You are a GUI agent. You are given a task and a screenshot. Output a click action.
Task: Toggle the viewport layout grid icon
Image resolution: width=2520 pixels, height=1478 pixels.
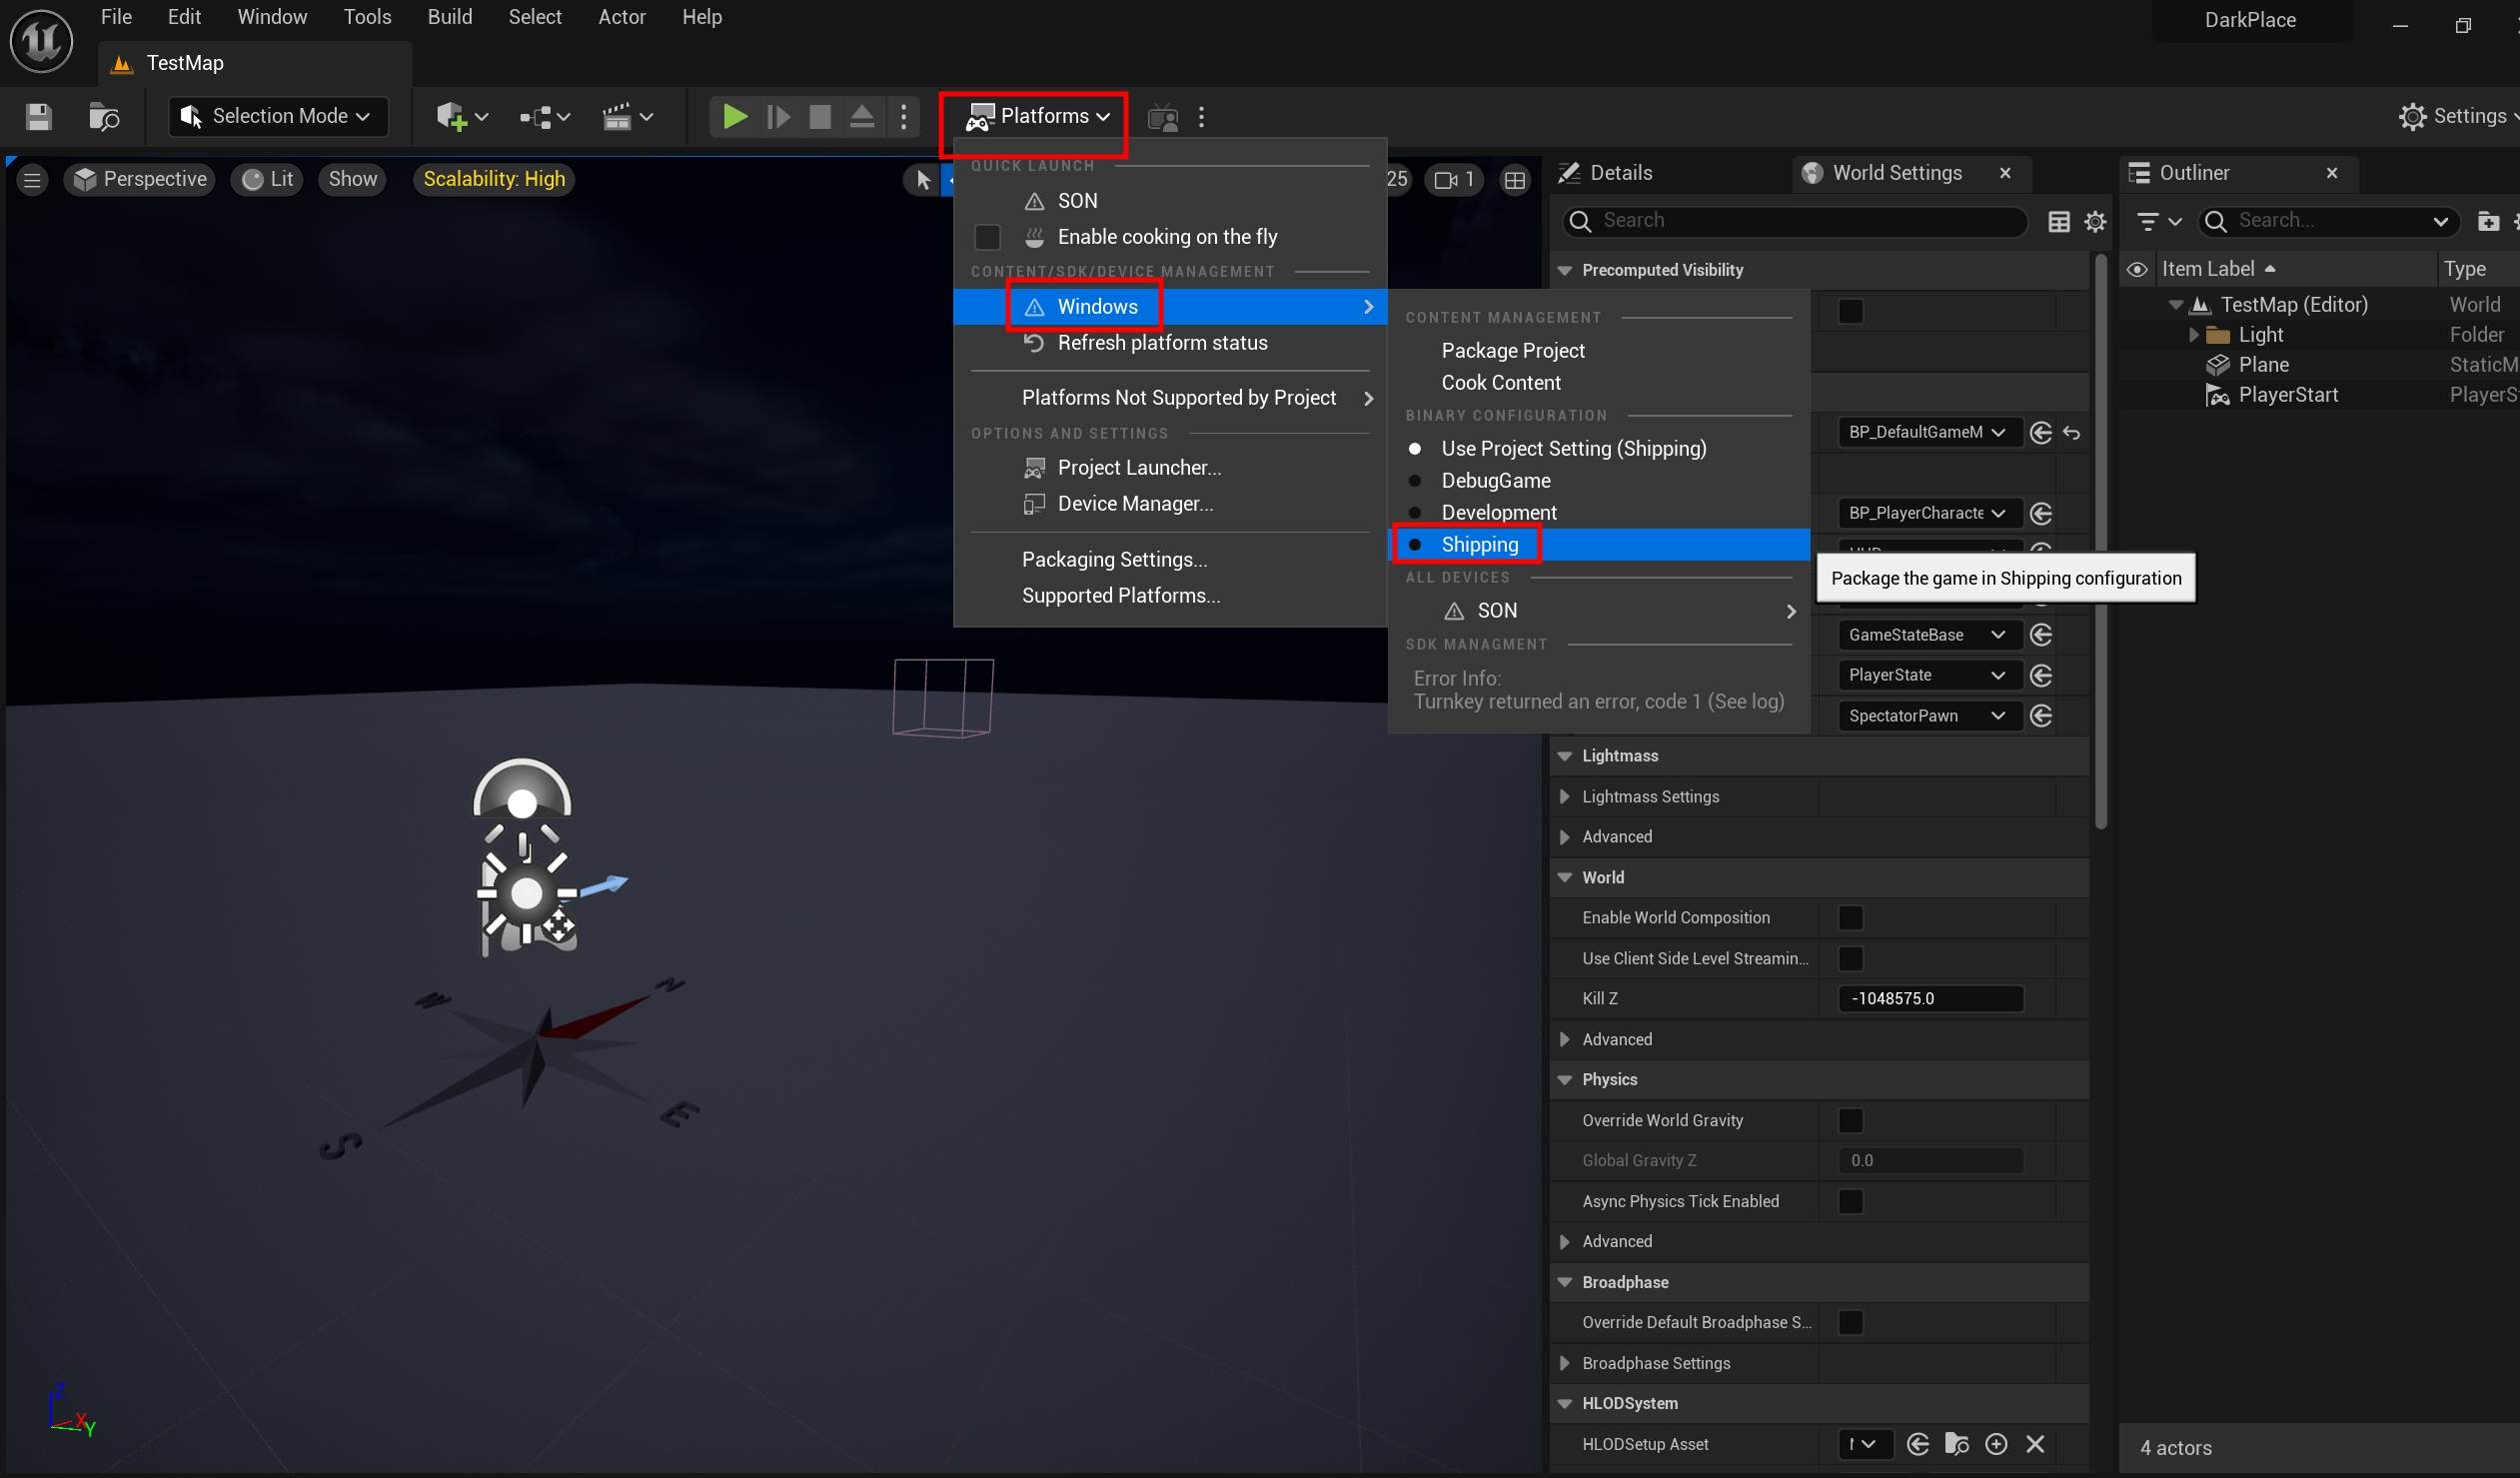point(1515,180)
